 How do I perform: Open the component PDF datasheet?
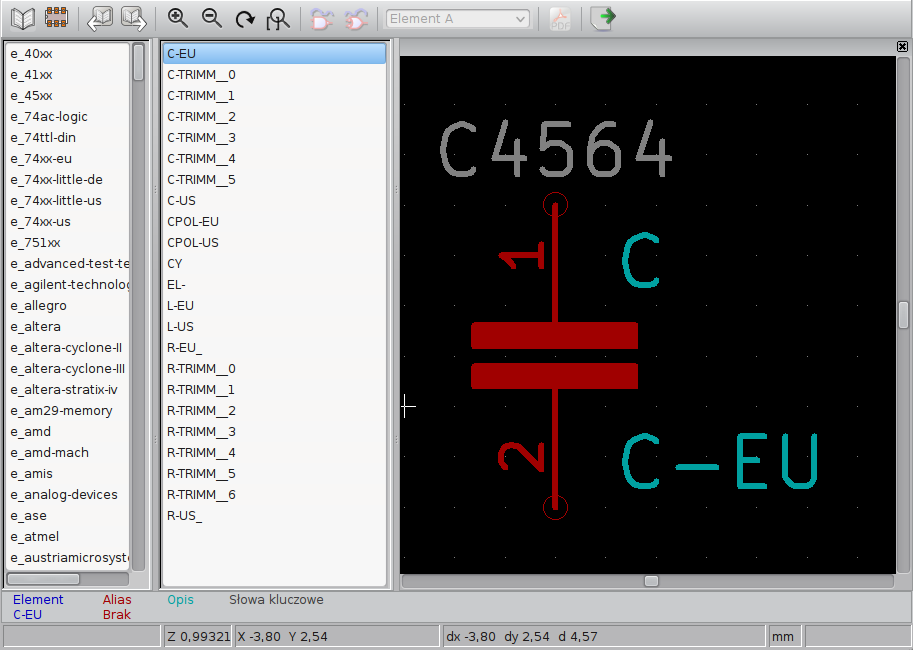click(560, 18)
